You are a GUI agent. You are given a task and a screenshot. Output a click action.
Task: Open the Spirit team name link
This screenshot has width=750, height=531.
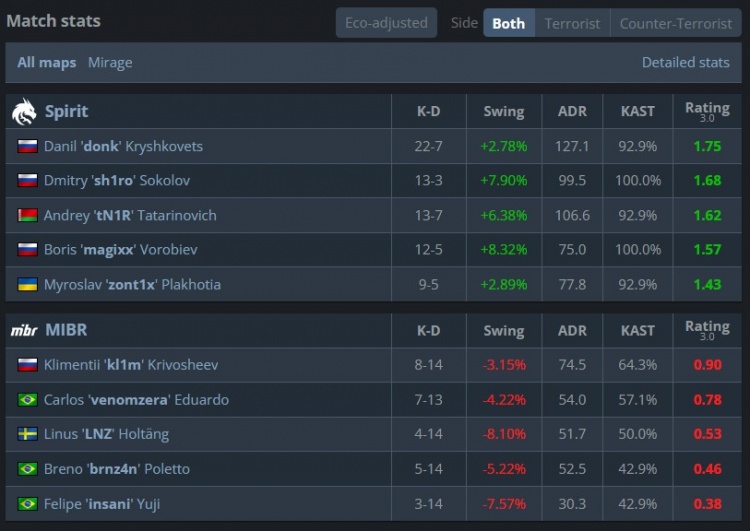[x=66, y=111]
